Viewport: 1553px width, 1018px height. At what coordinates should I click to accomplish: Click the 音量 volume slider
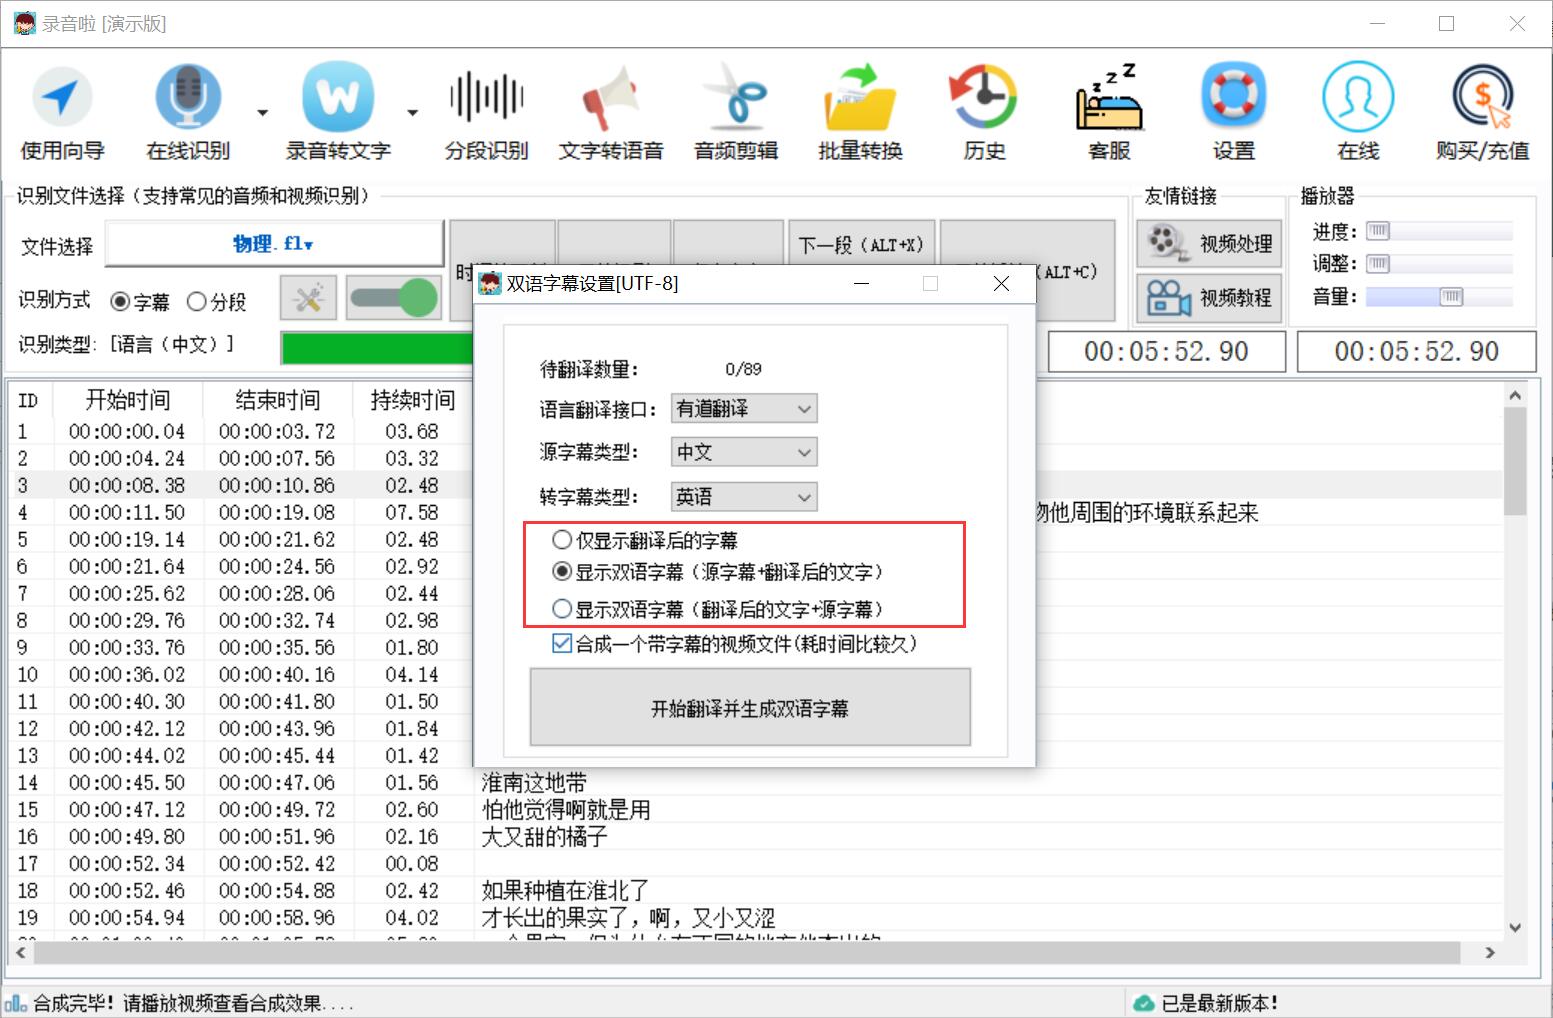[1438, 296]
